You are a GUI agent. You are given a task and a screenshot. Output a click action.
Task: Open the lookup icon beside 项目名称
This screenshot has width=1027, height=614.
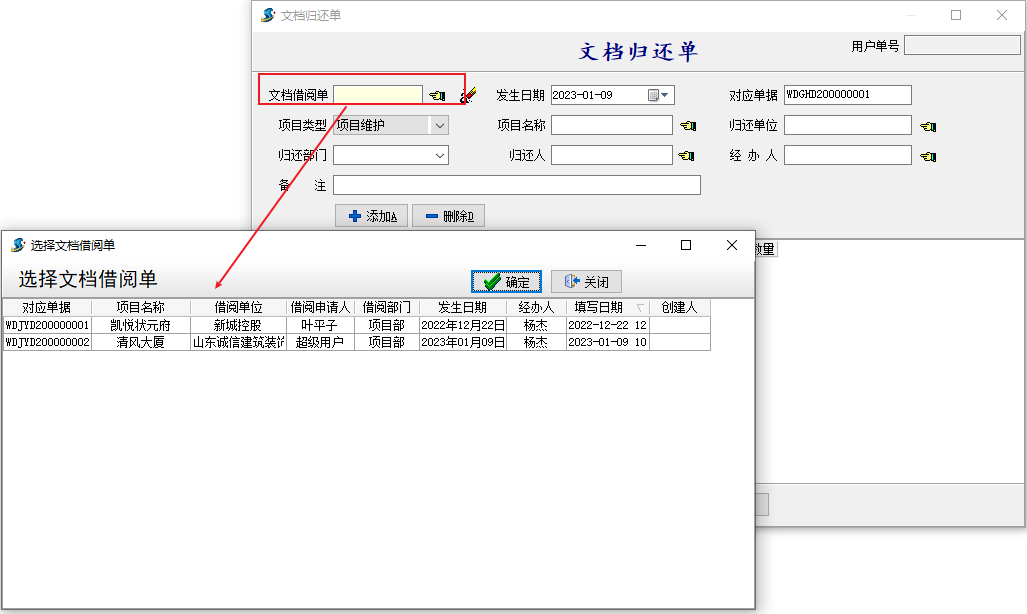pyautogui.click(x=687, y=126)
